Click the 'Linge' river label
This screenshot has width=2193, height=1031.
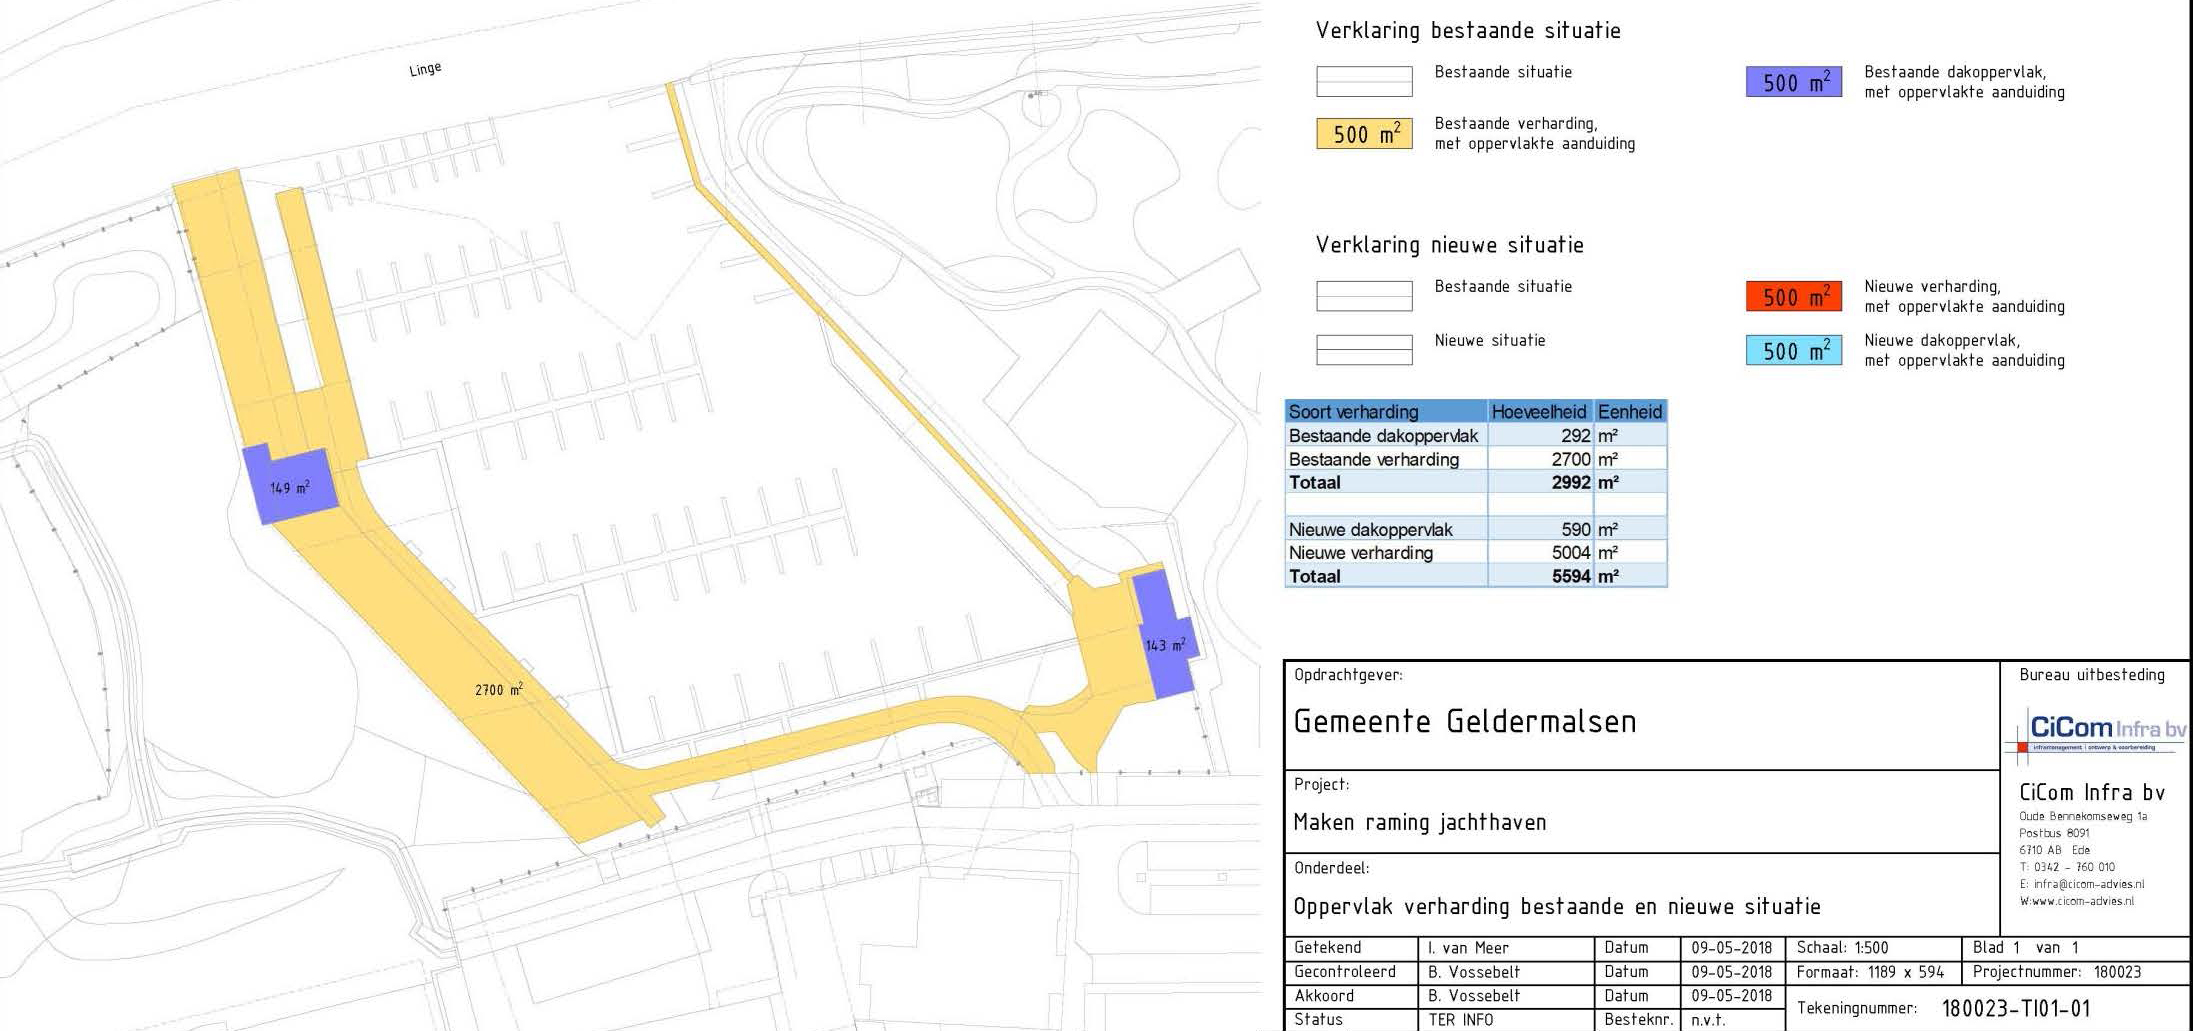(x=425, y=69)
